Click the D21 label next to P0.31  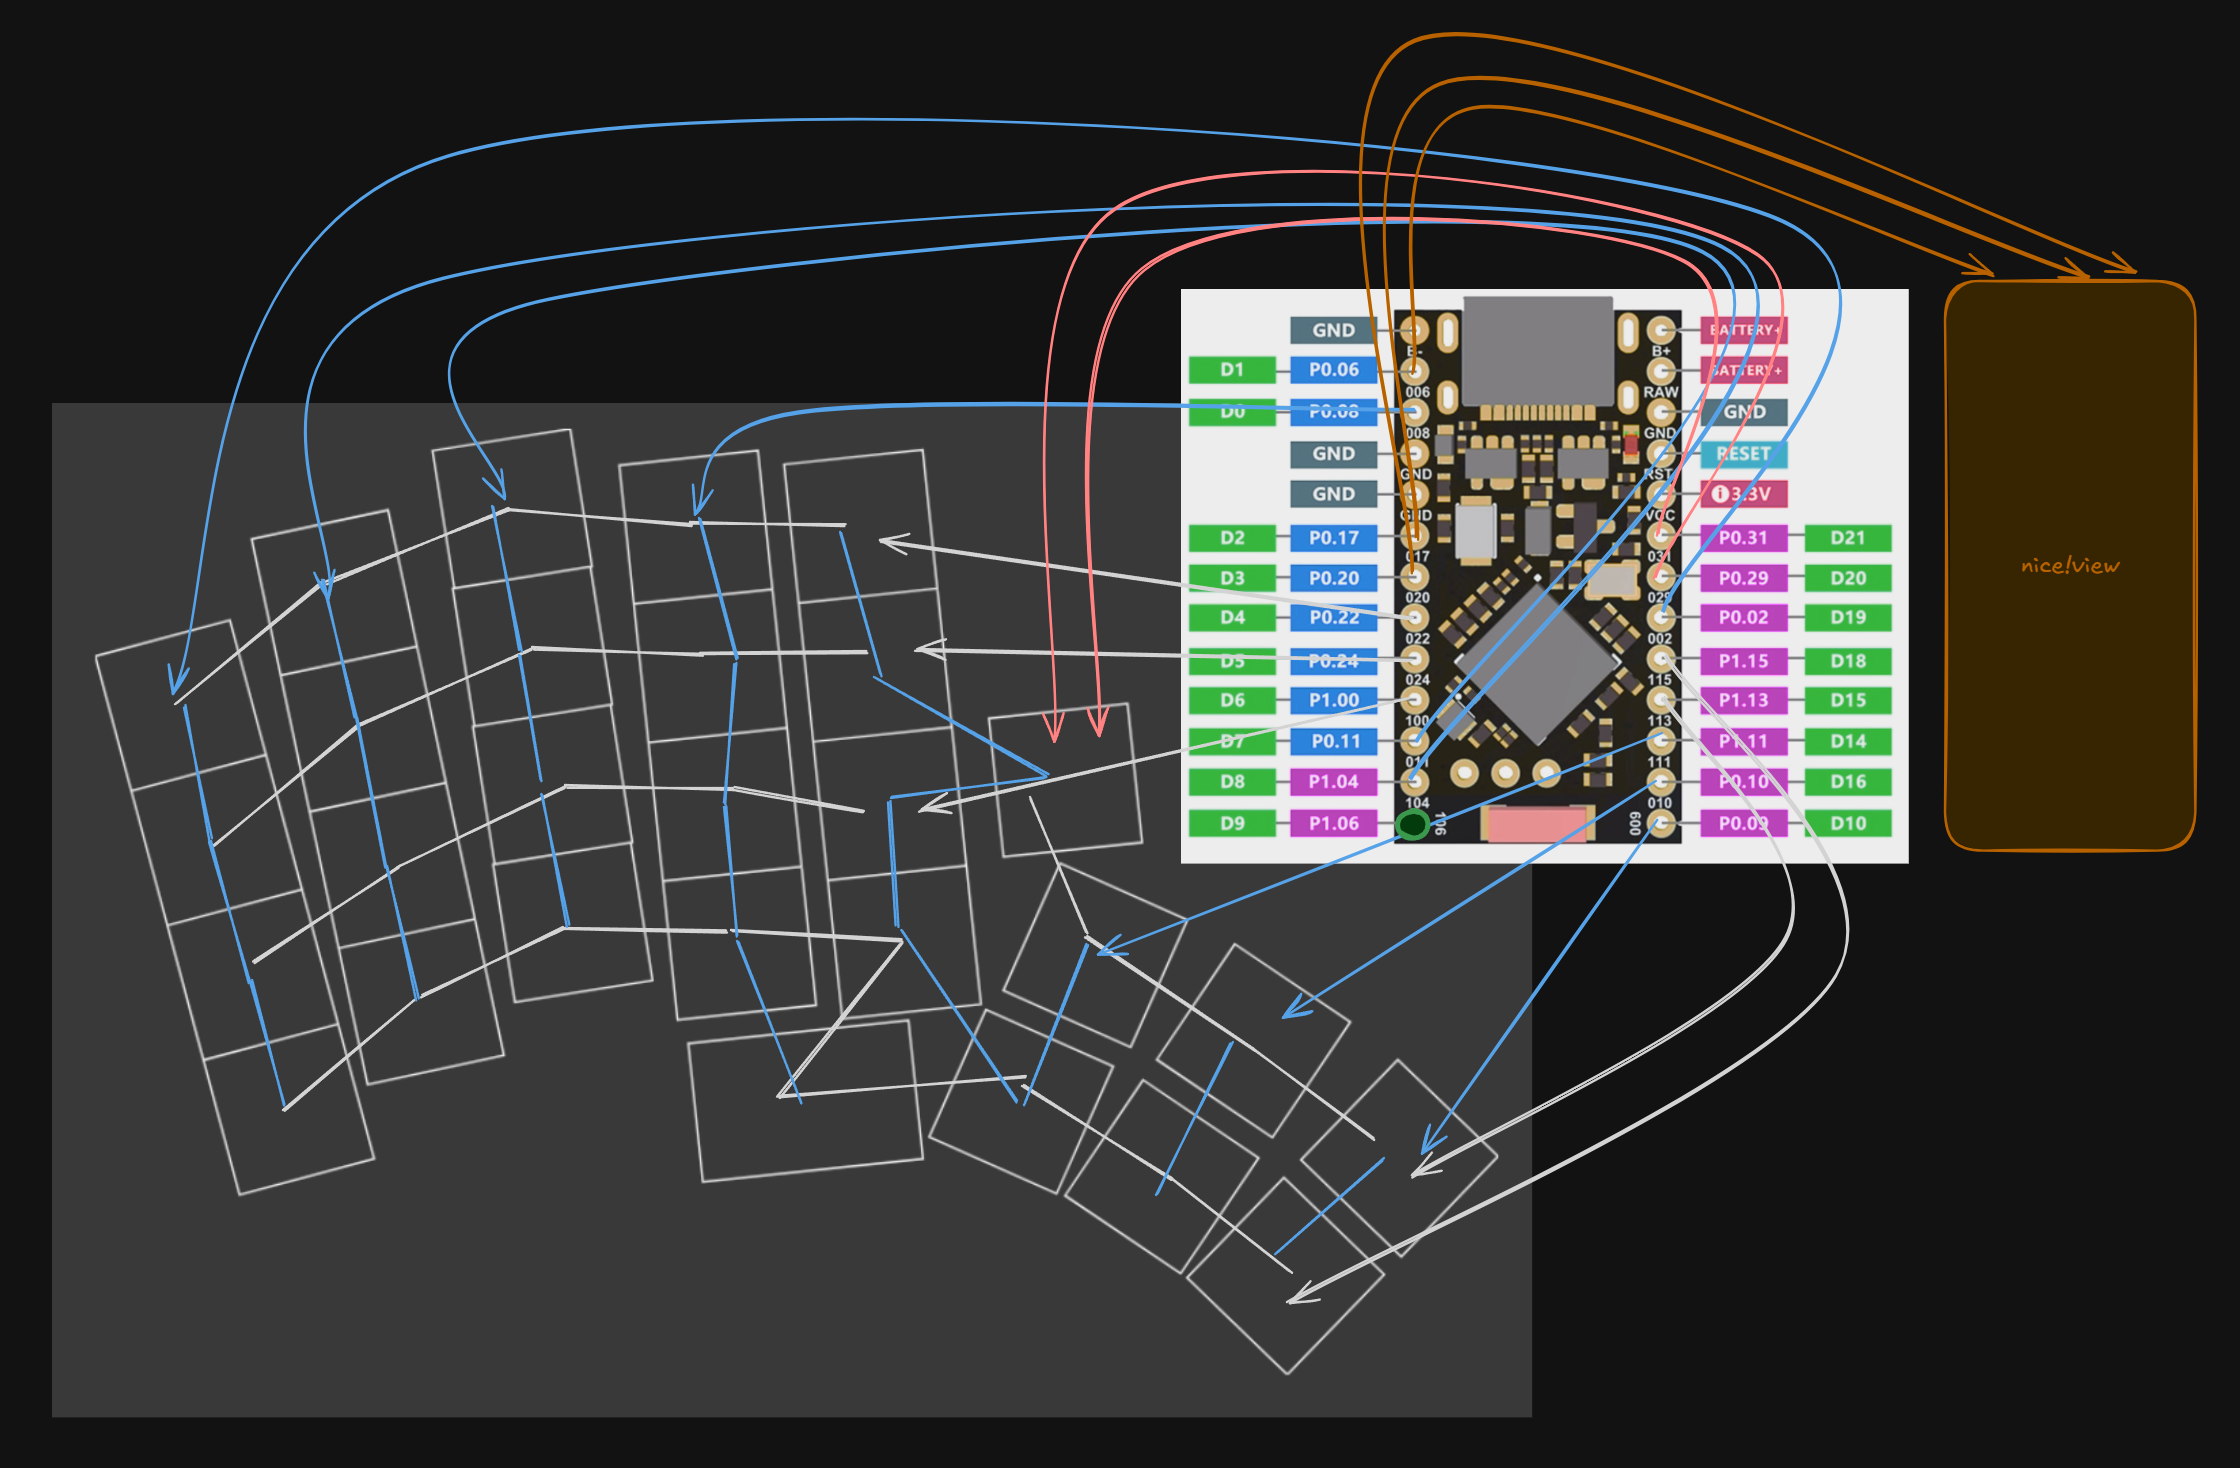point(1850,538)
